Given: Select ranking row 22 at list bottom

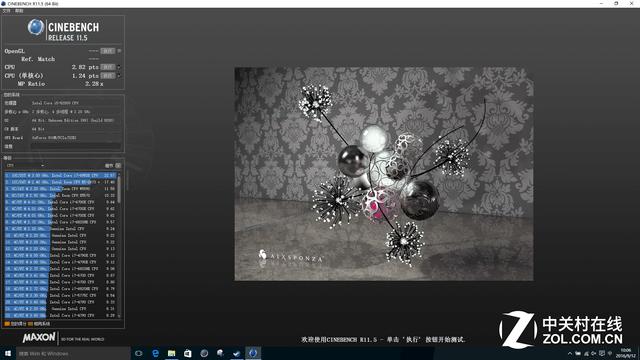Looking at the screenshot, I should click(60, 315).
